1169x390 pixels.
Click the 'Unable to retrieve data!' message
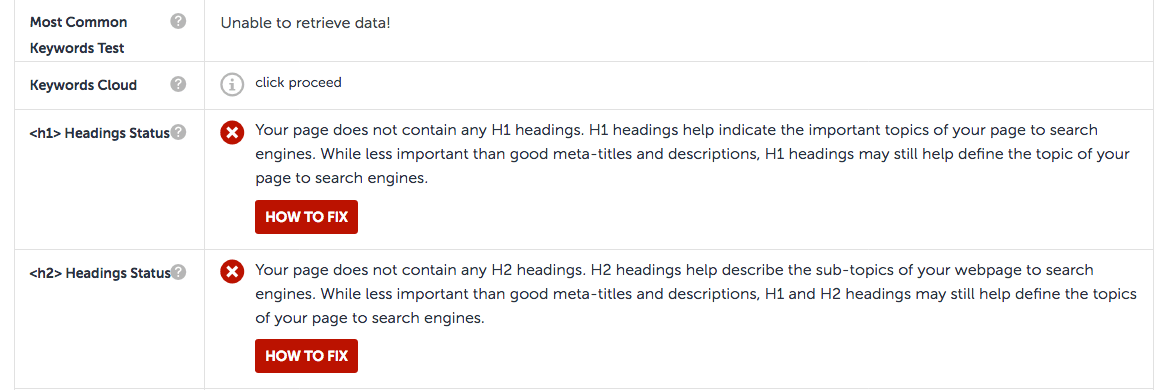(305, 23)
